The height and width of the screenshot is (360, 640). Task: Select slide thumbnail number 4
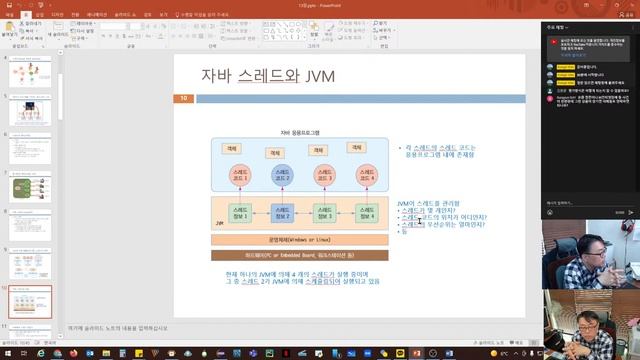30,72
